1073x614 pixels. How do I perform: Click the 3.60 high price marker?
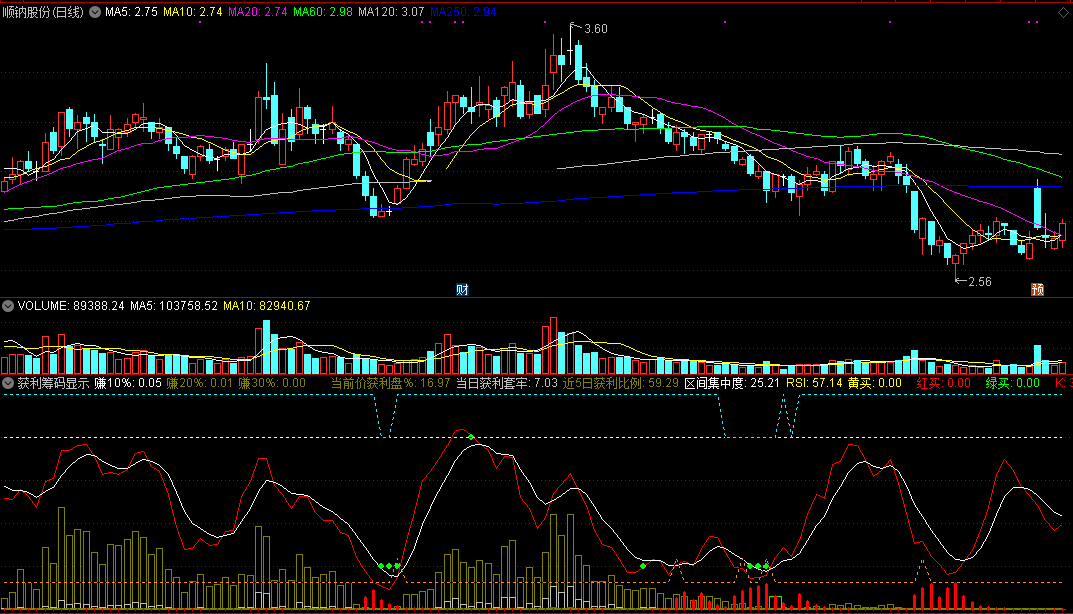595,29
